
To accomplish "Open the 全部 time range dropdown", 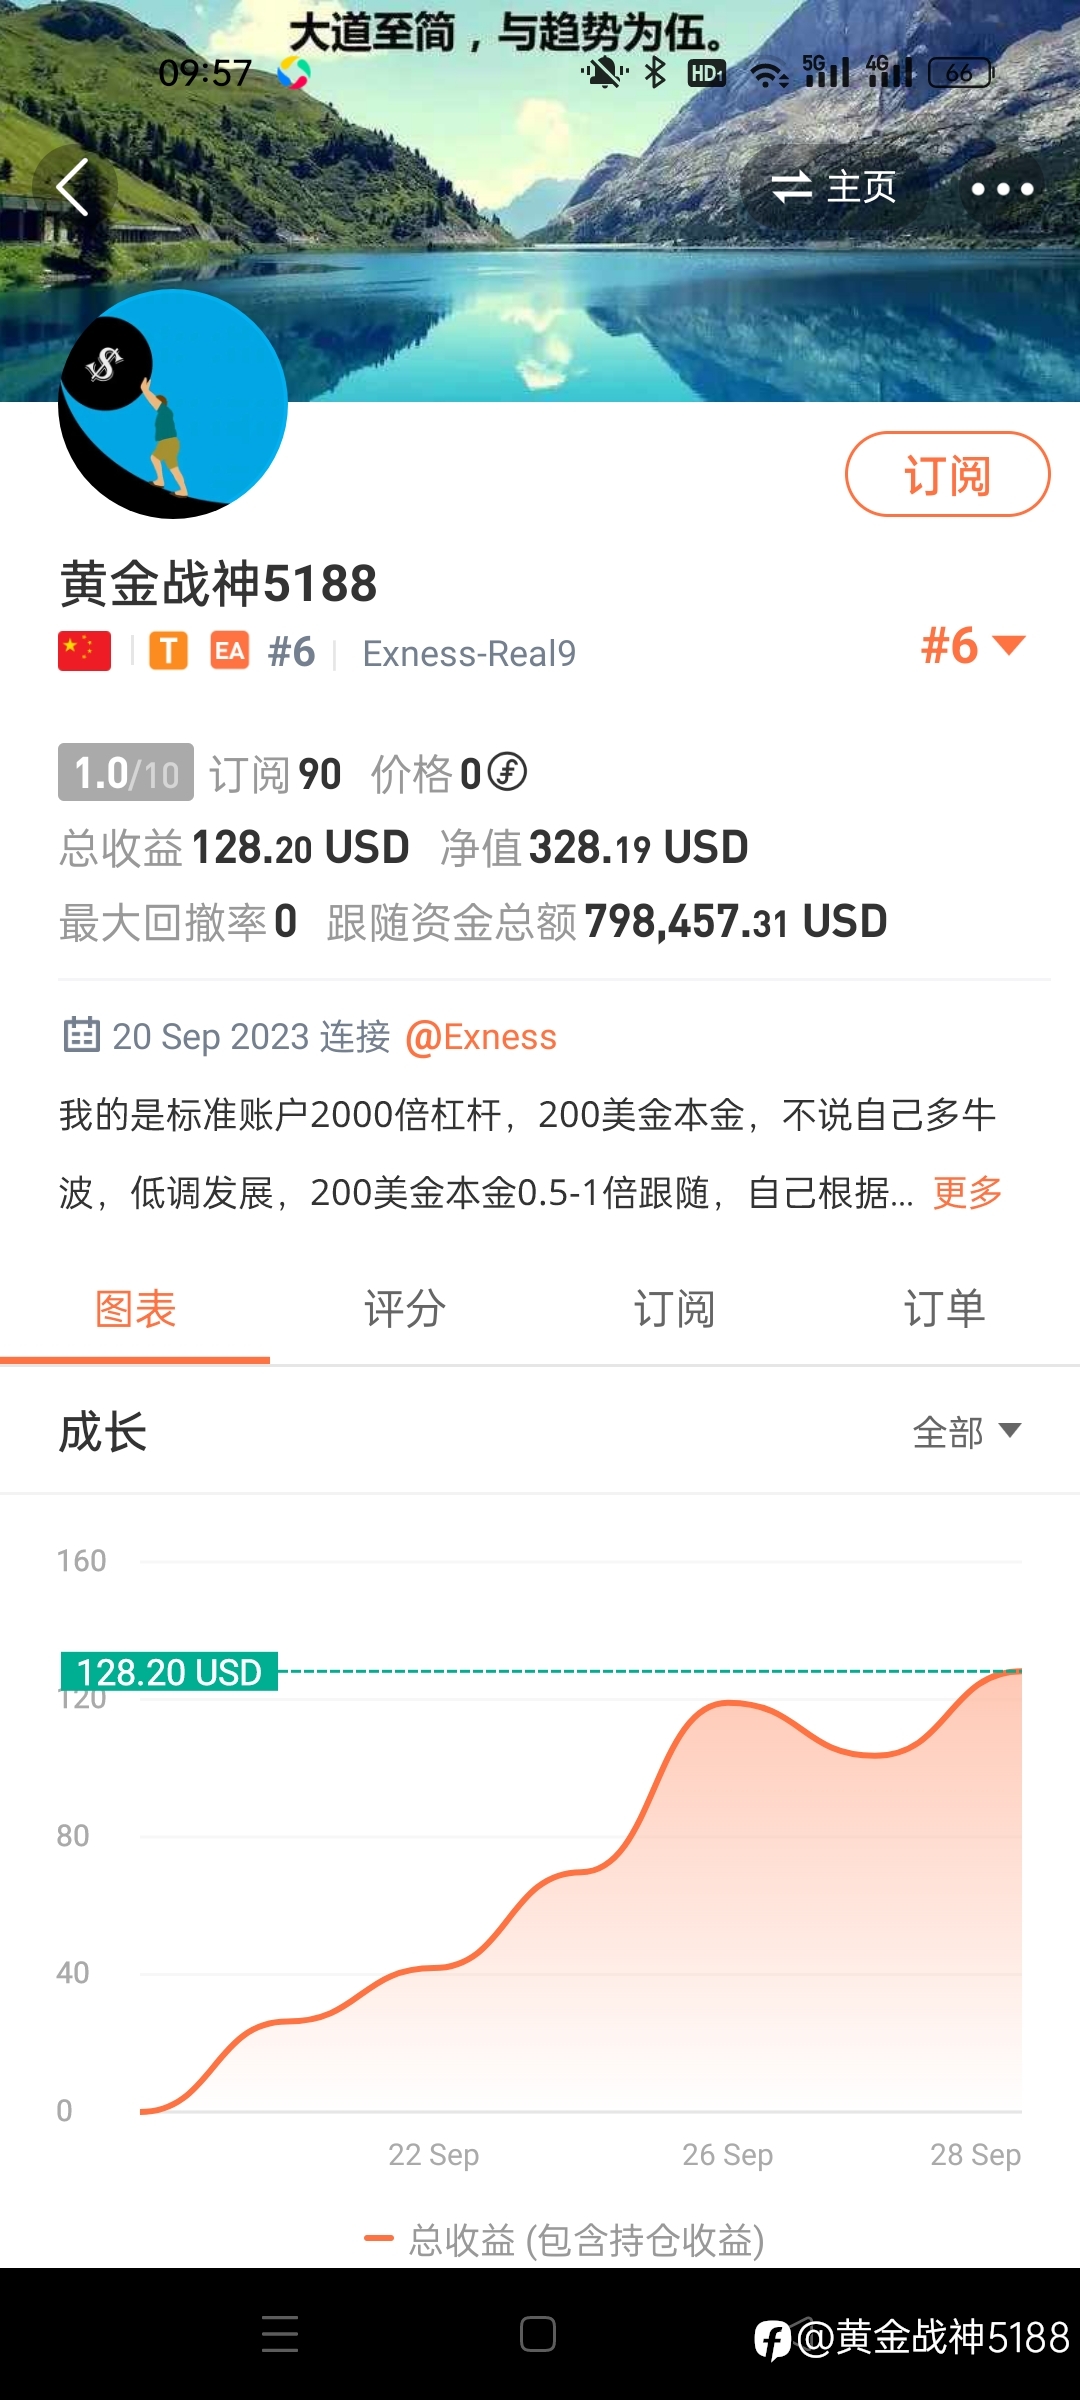I will [966, 1432].
